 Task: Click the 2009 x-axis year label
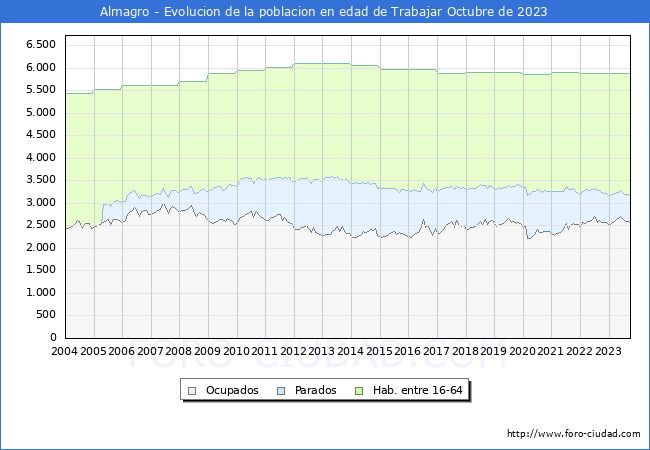(x=208, y=351)
